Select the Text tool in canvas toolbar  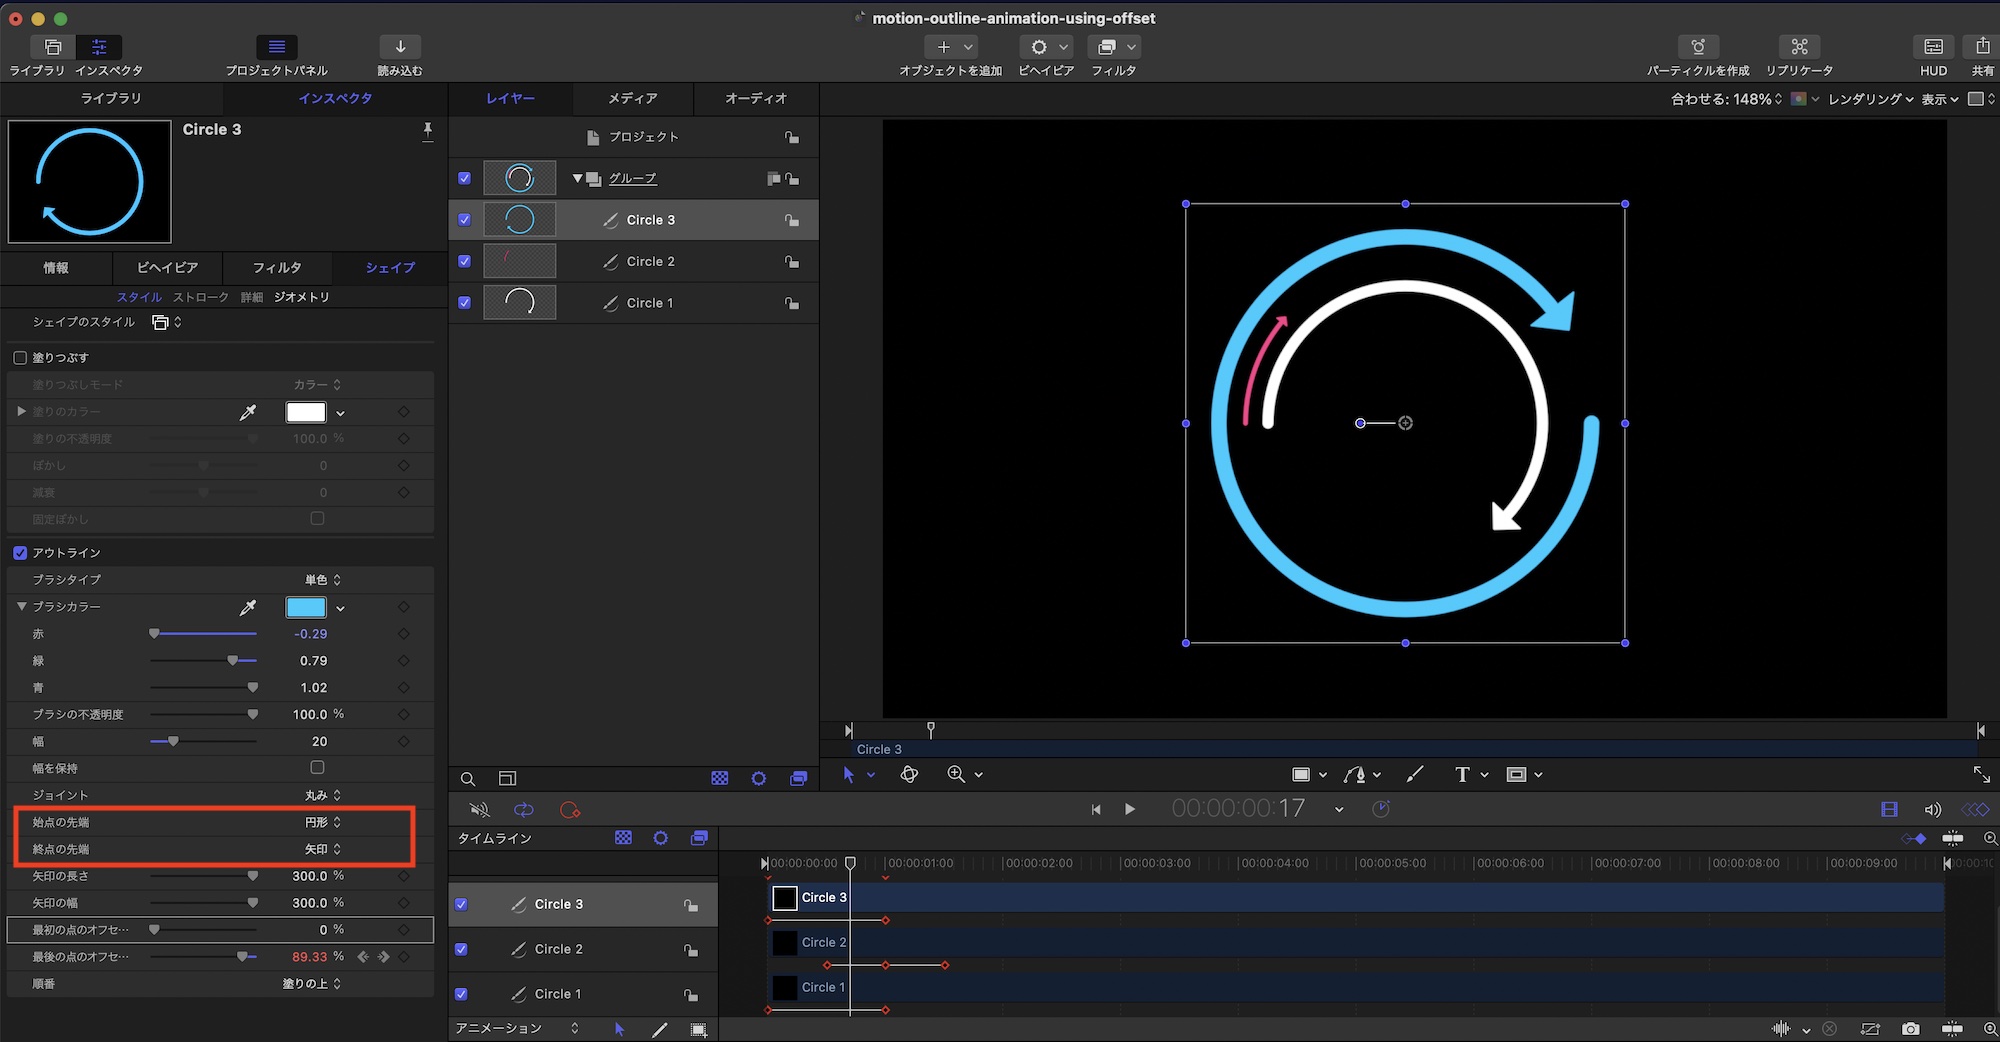click(1461, 775)
